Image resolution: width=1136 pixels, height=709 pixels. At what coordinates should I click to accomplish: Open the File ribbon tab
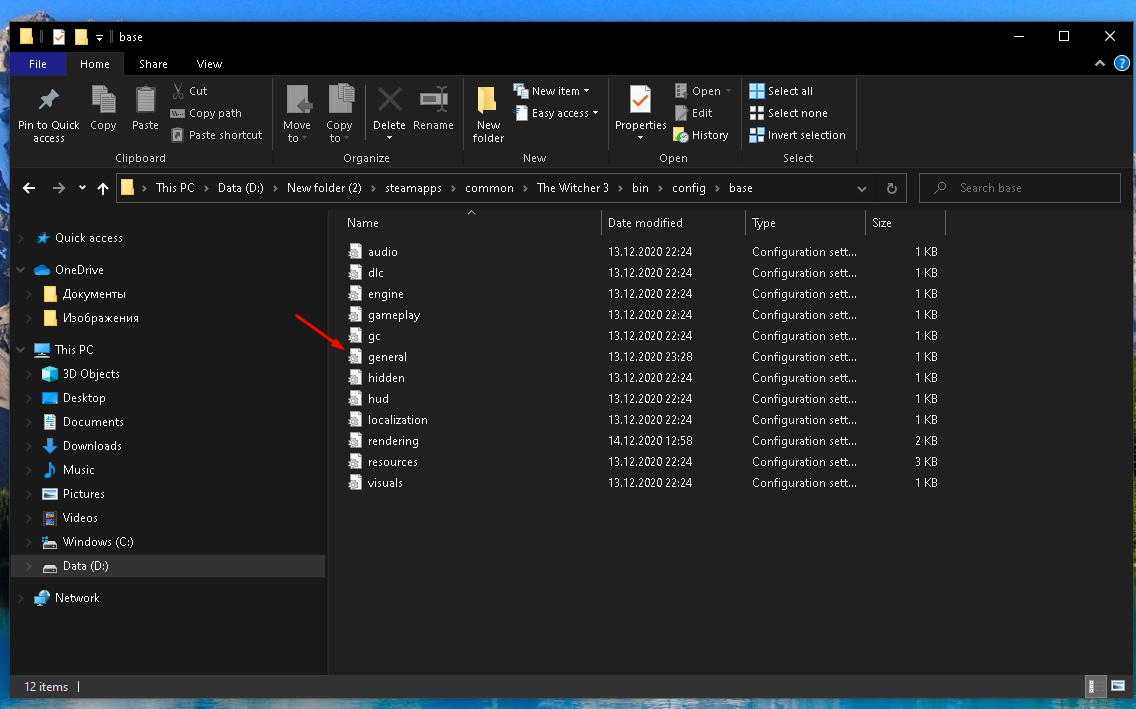point(38,64)
